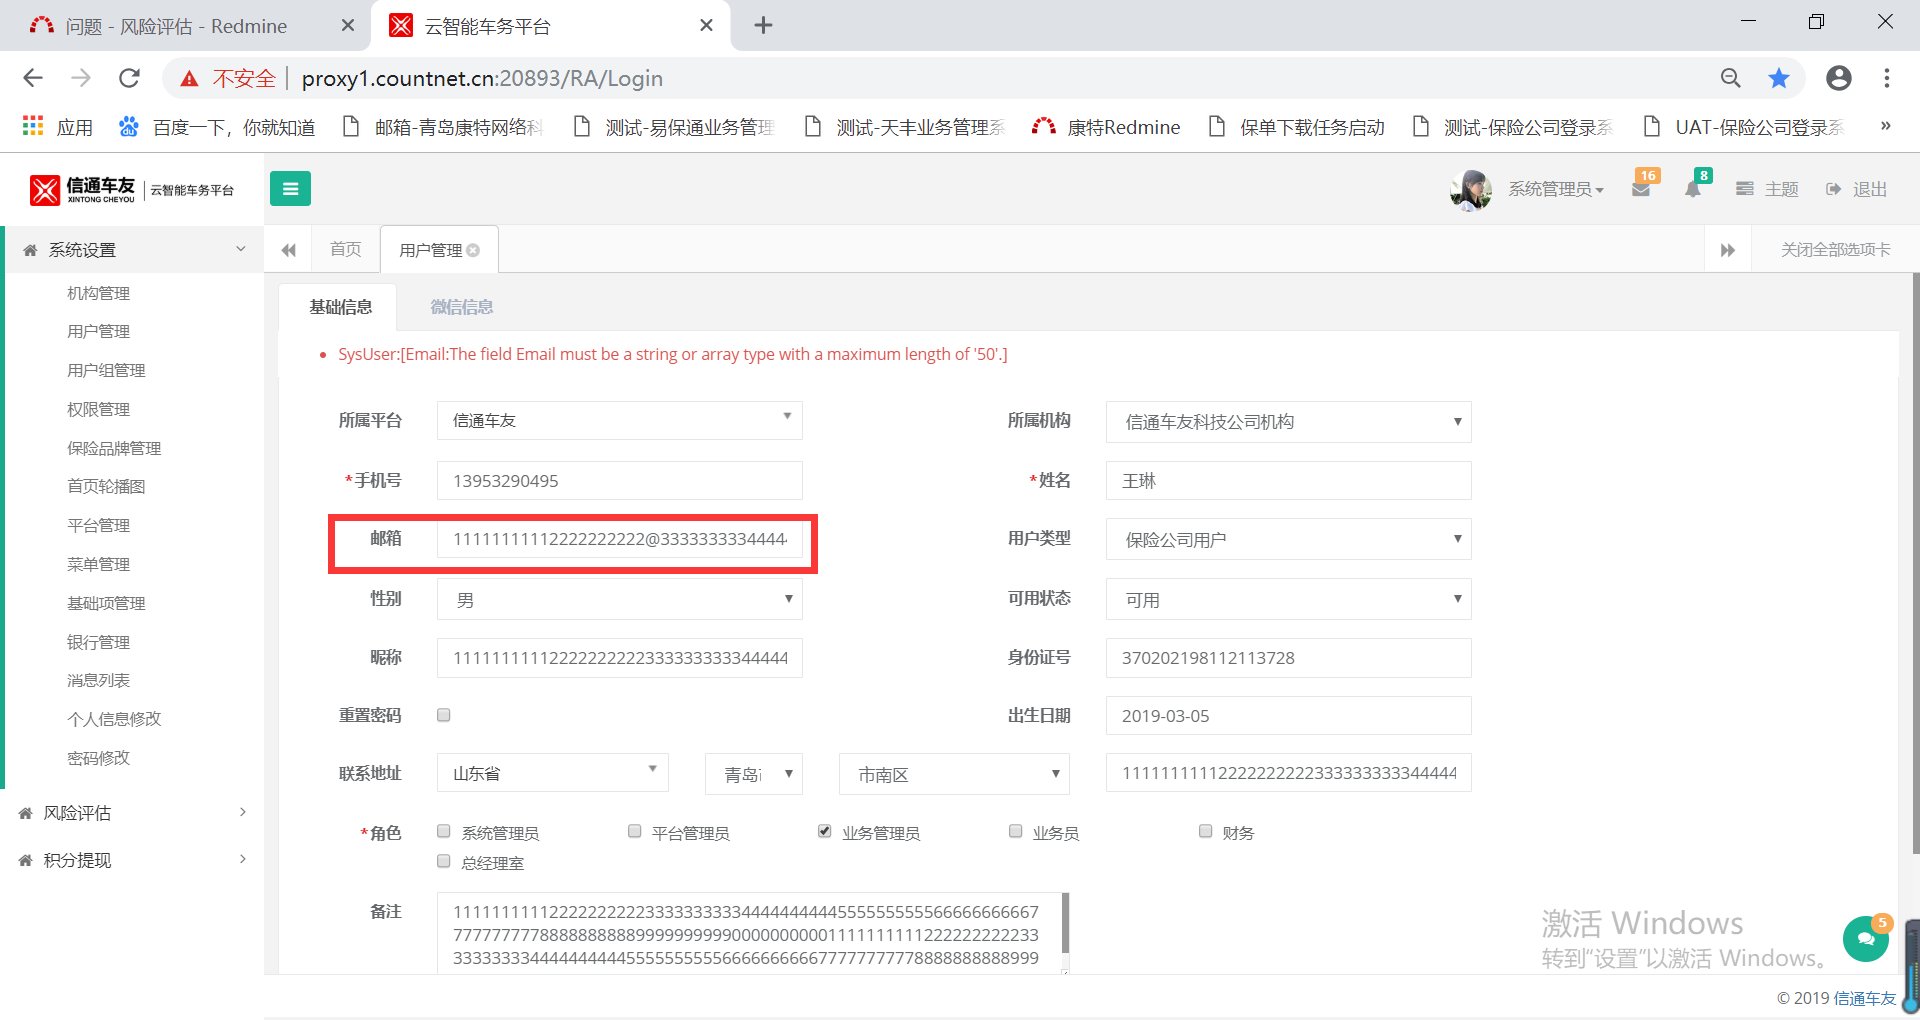Open the green chat bubble widget

click(x=1866, y=938)
